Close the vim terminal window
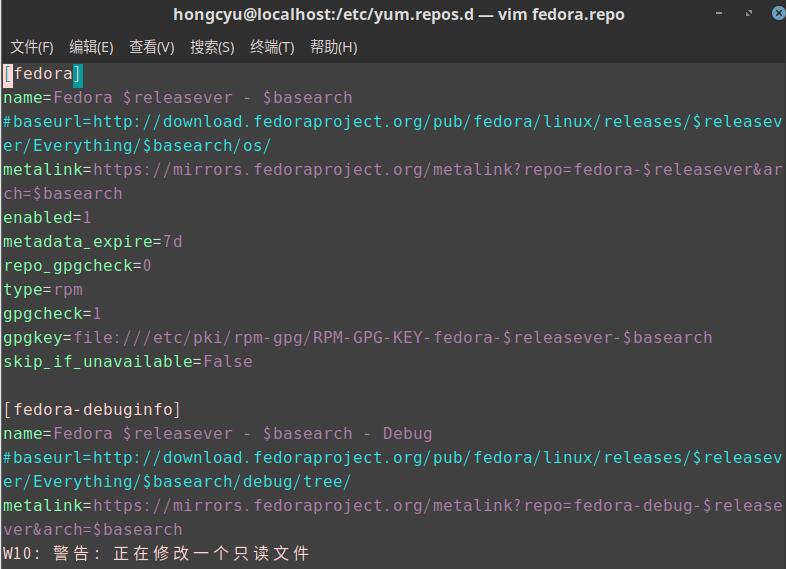The image size is (786, 569). (x=778, y=13)
